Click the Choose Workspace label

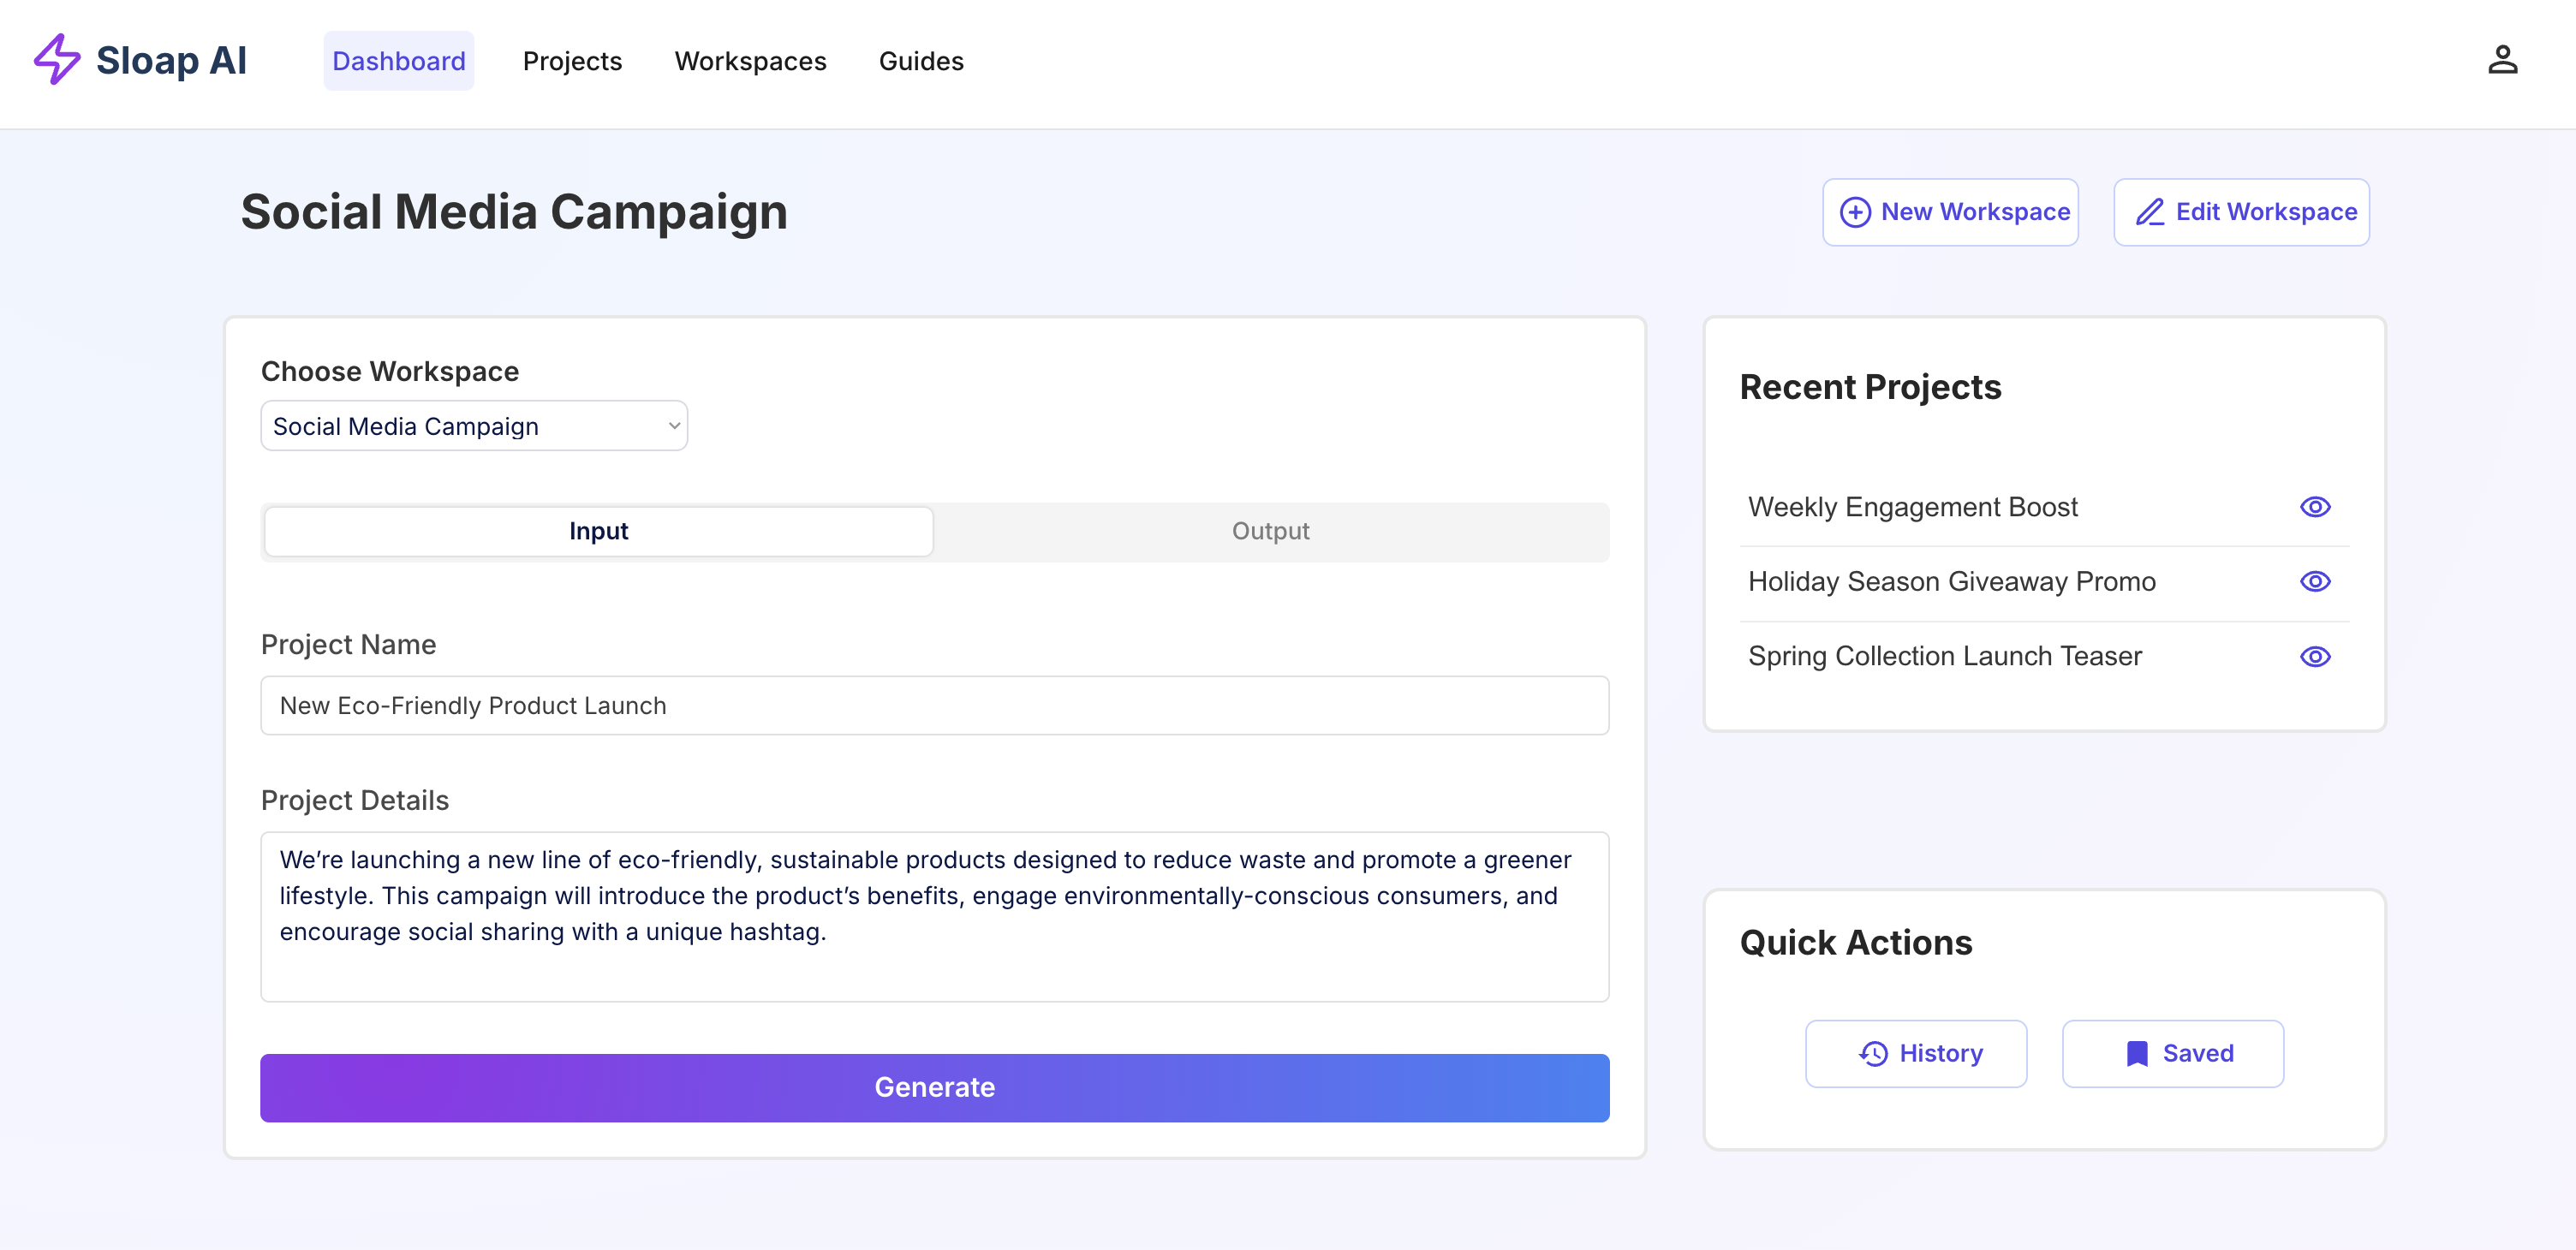(390, 371)
